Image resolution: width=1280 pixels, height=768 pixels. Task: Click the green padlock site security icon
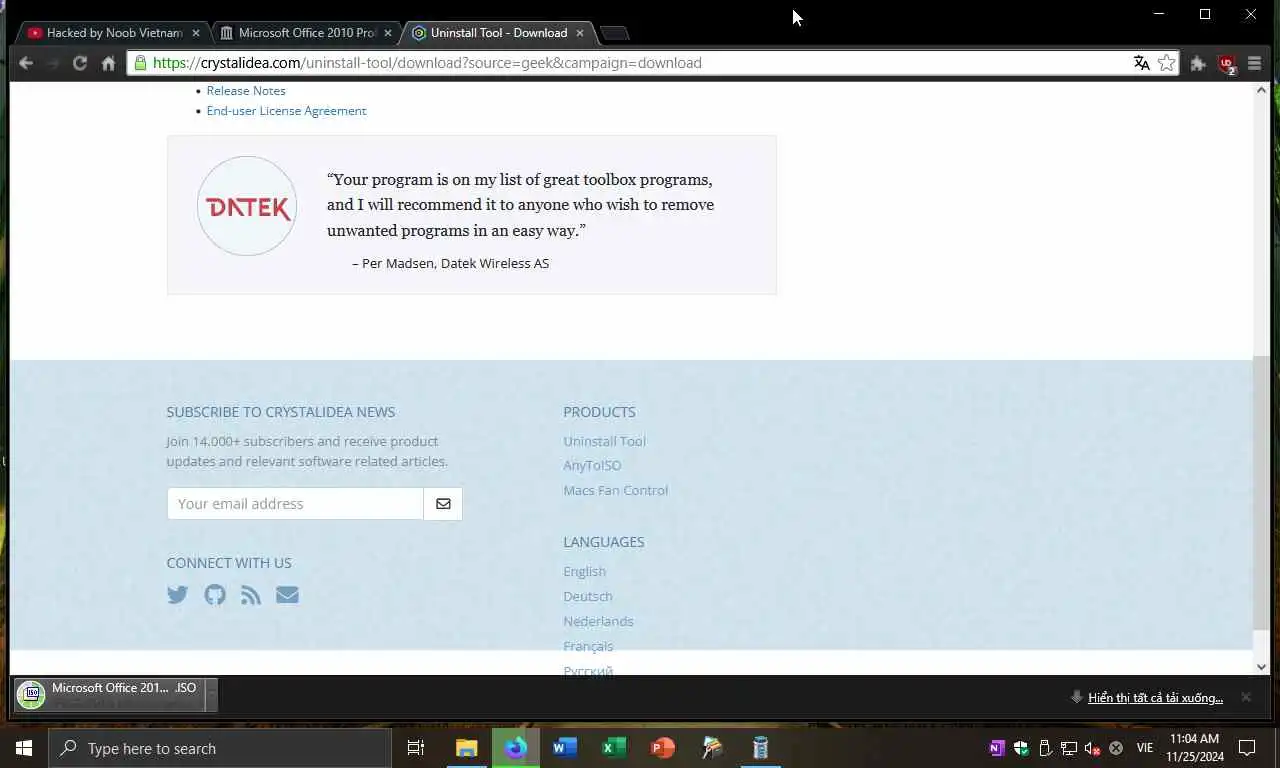141,63
